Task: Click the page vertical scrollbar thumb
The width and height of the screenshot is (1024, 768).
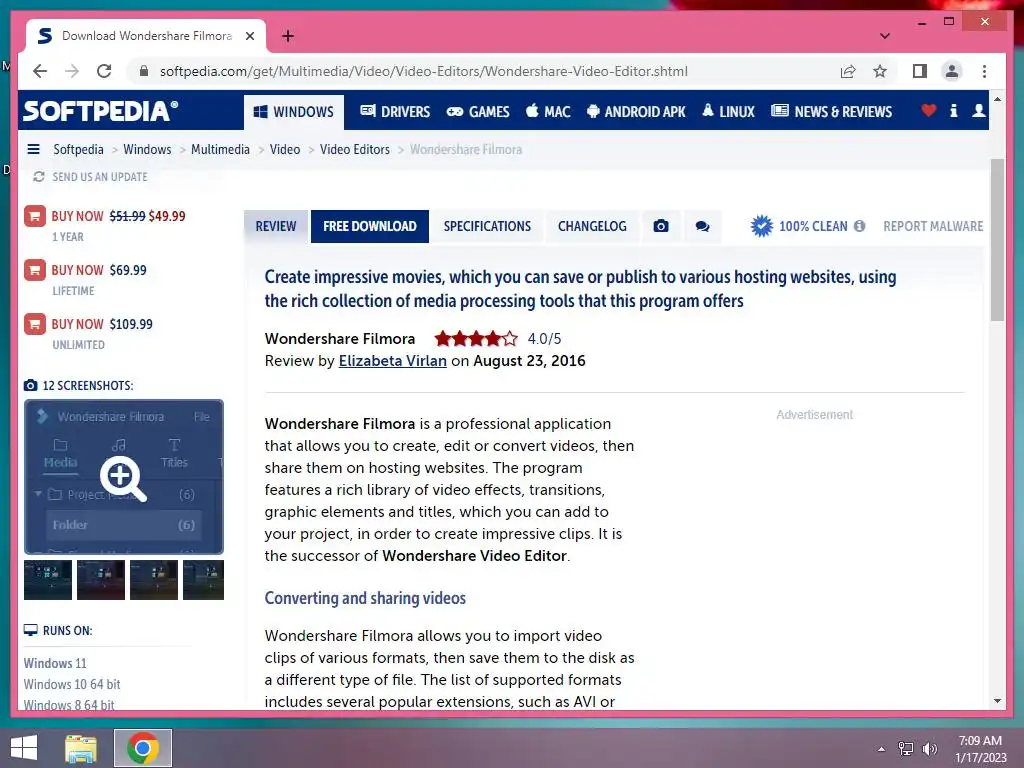Action: pos(997,240)
